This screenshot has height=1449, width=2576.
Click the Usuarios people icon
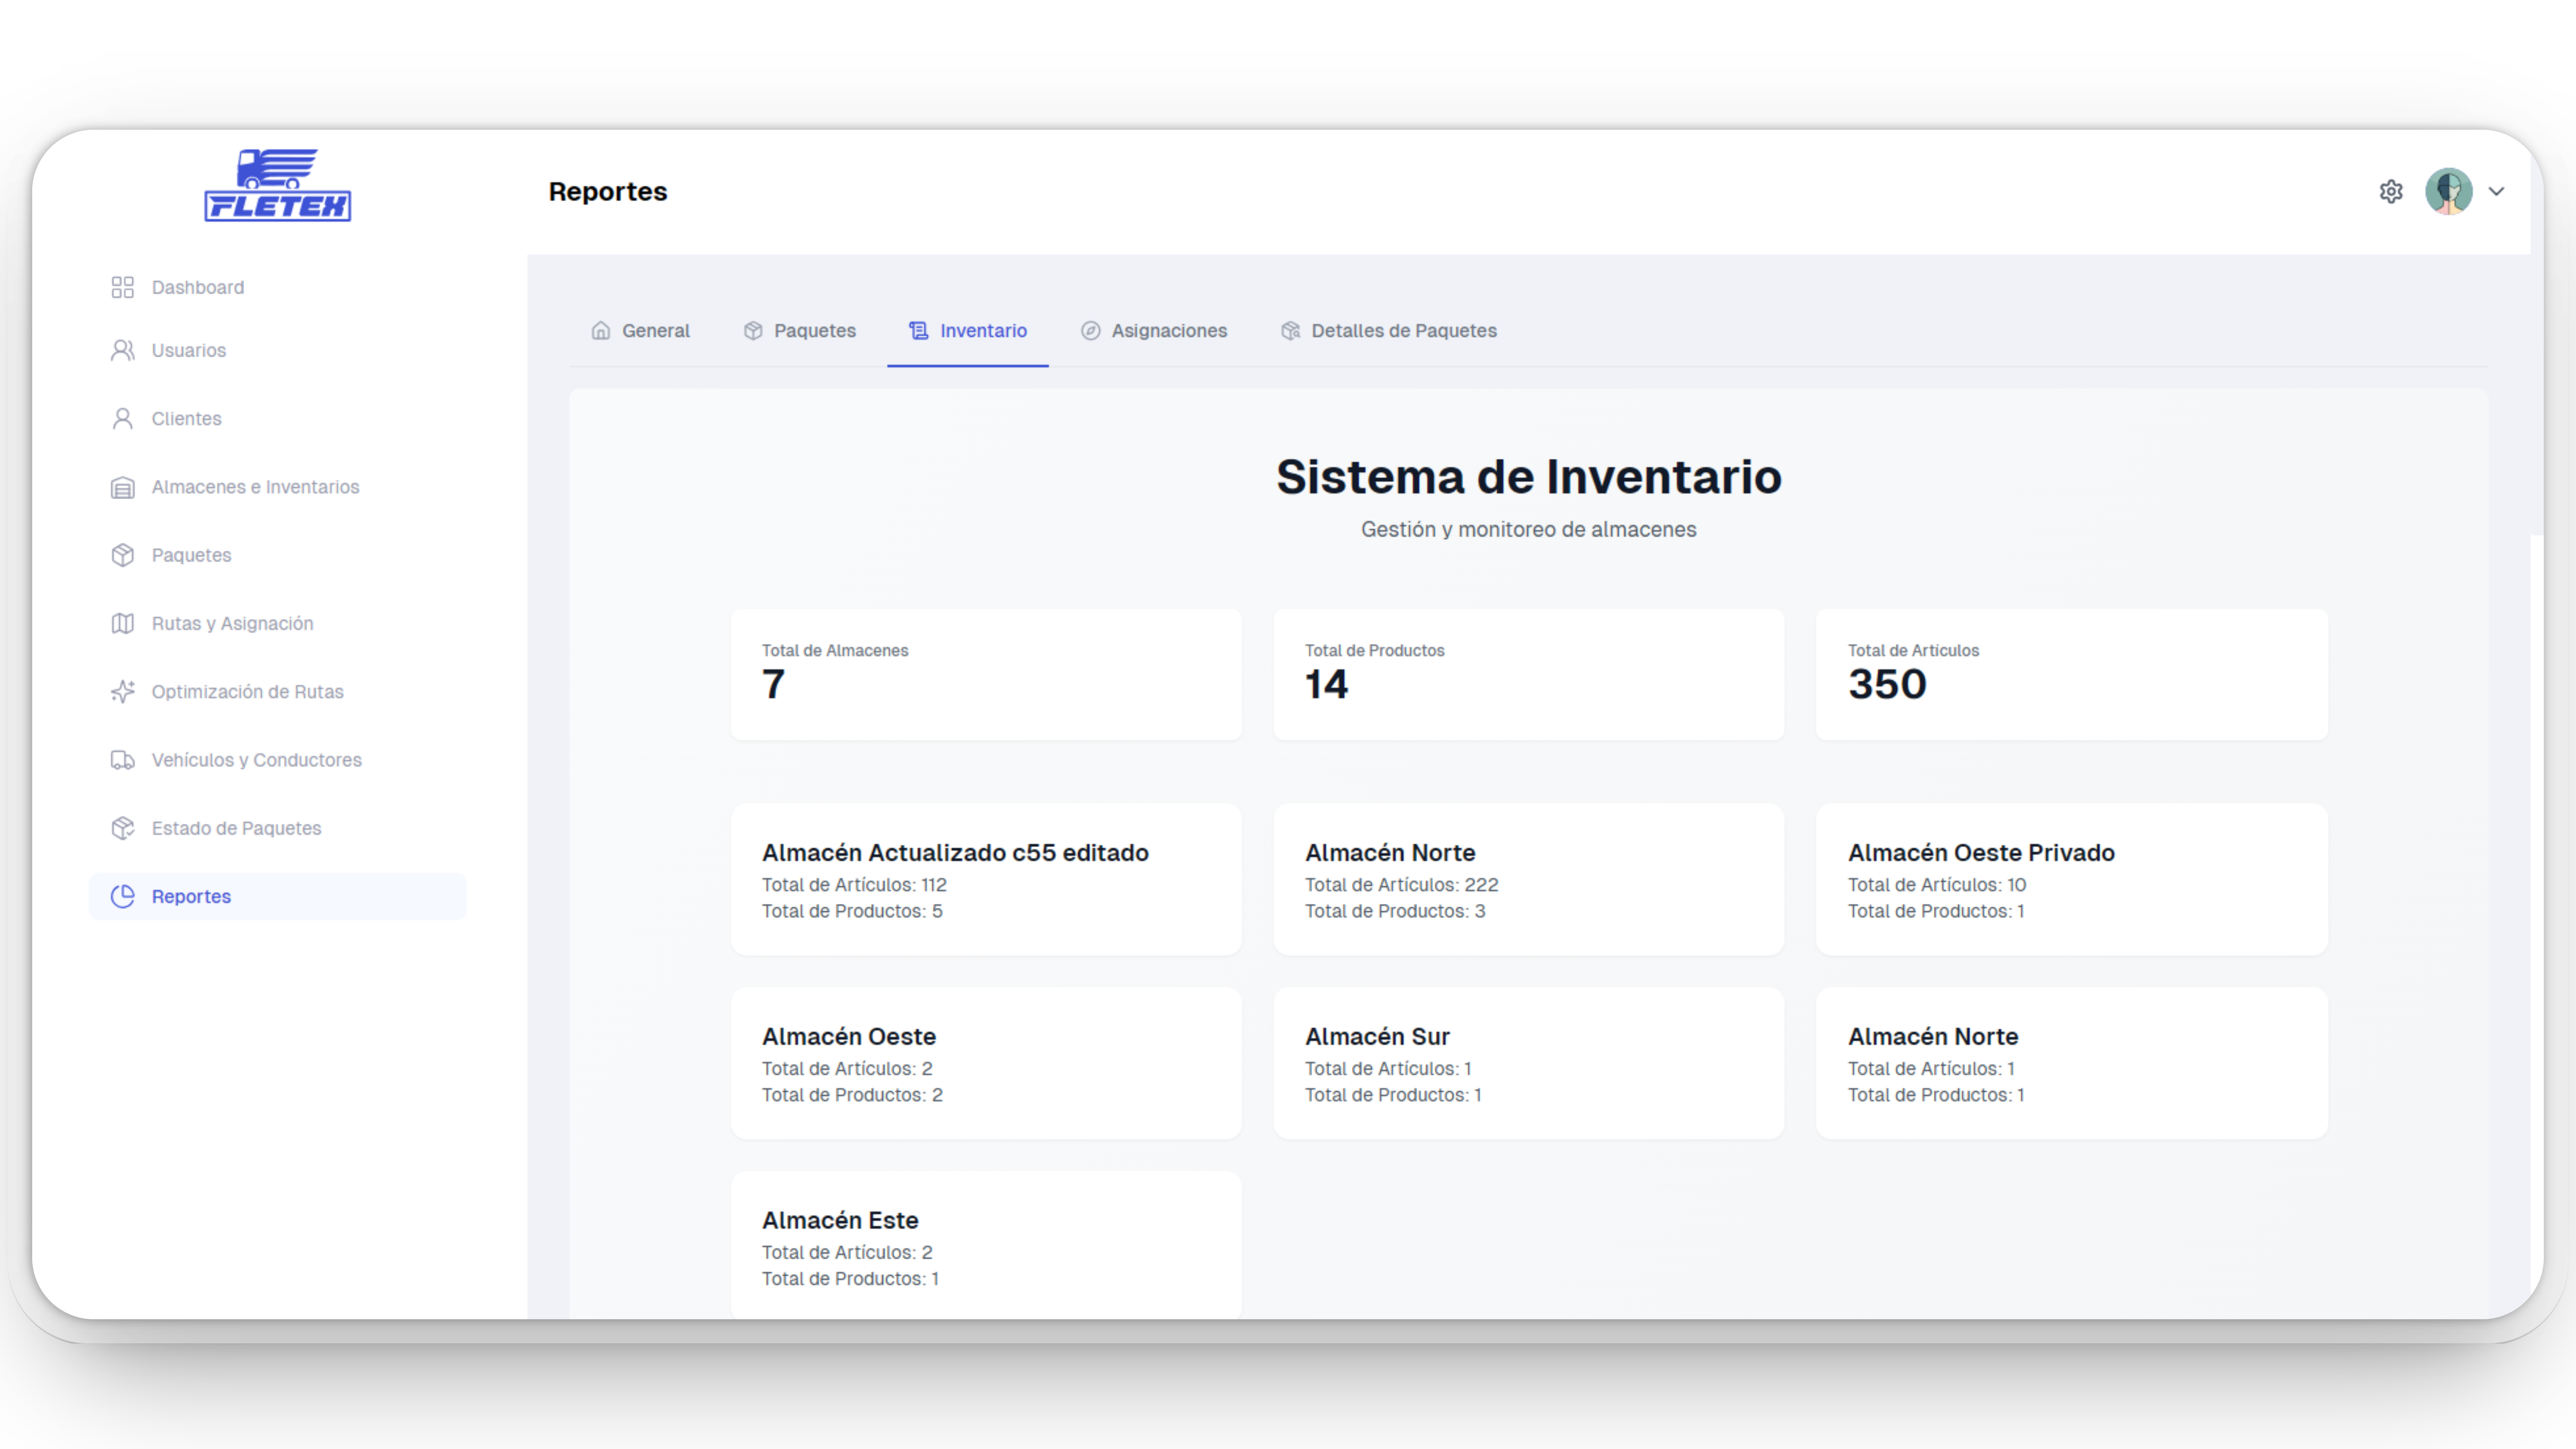click(x=122, y=350)
